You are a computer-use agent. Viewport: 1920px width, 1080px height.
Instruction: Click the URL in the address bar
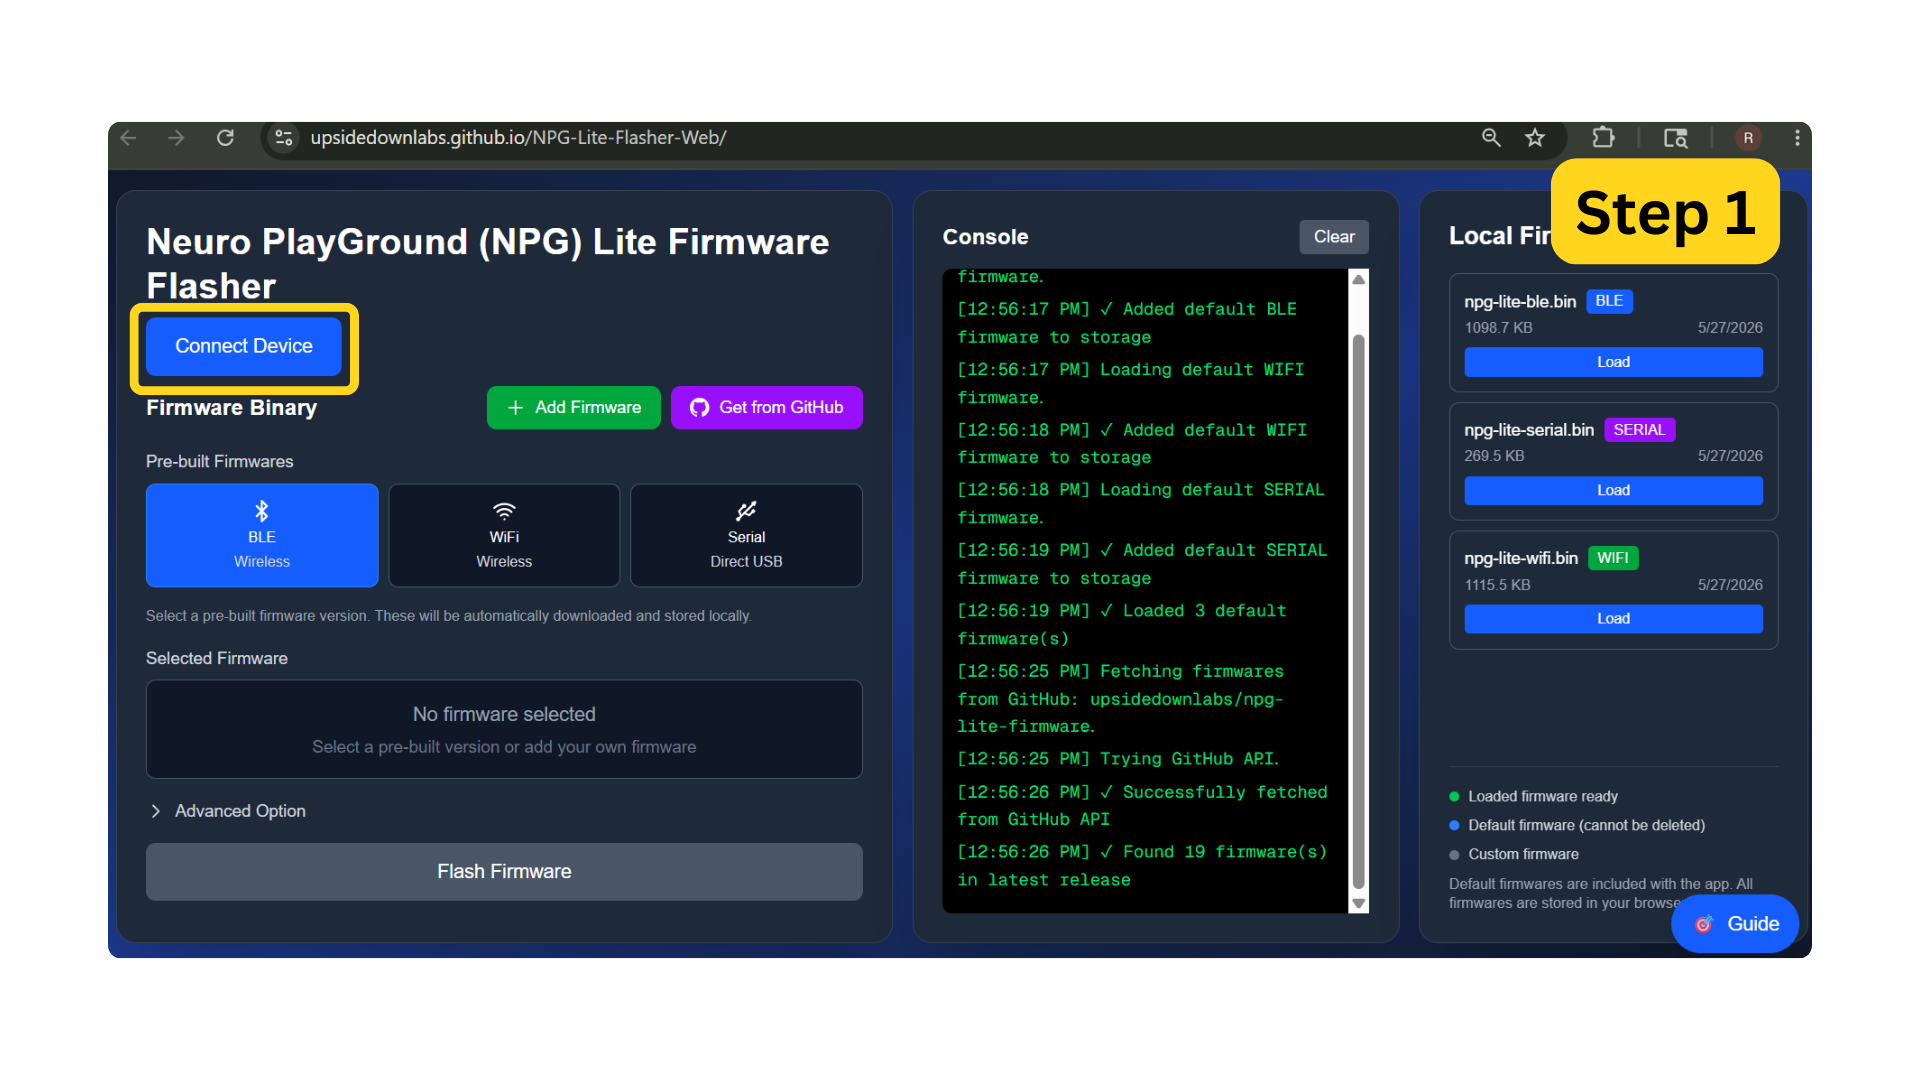[518, 138]
